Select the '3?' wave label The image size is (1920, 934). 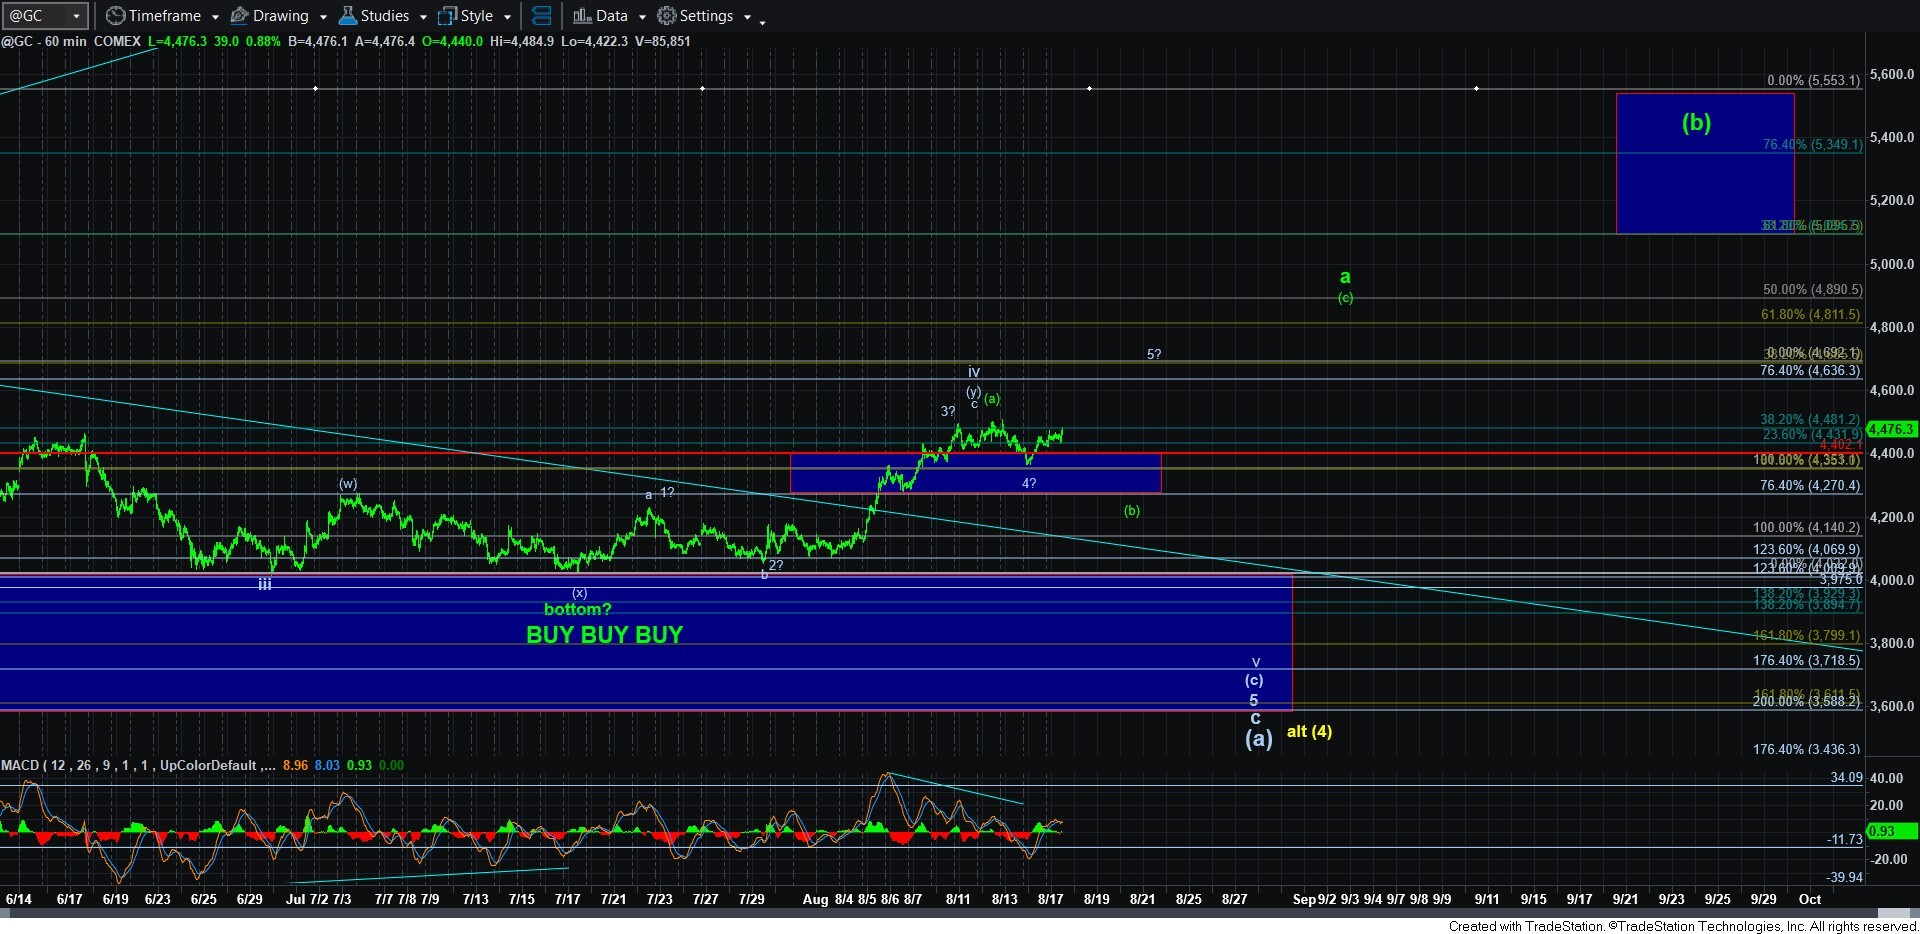[x=948, y=411]
